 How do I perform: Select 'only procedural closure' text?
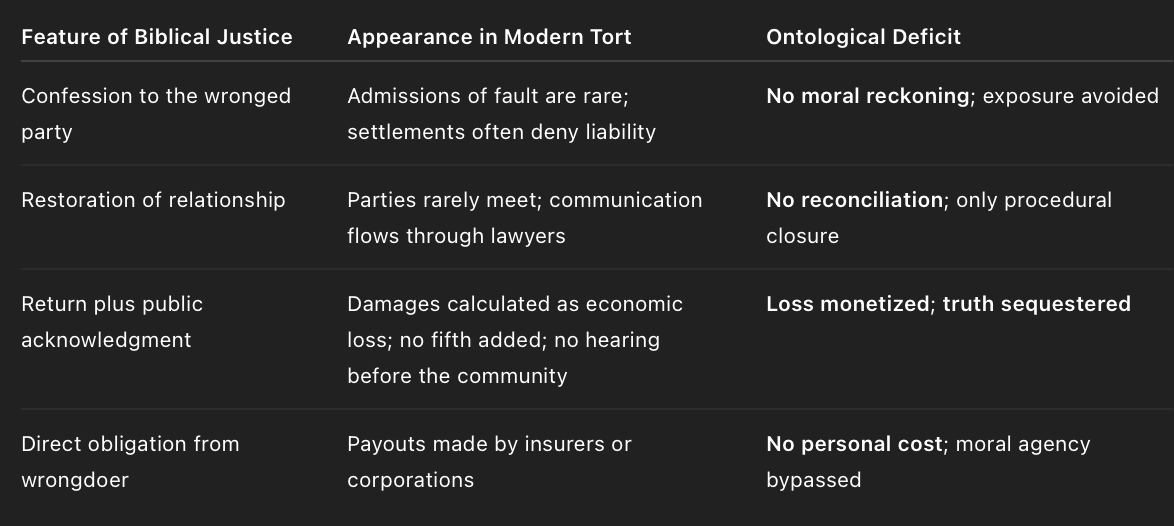pyautogui.click(x=939, y=218)
